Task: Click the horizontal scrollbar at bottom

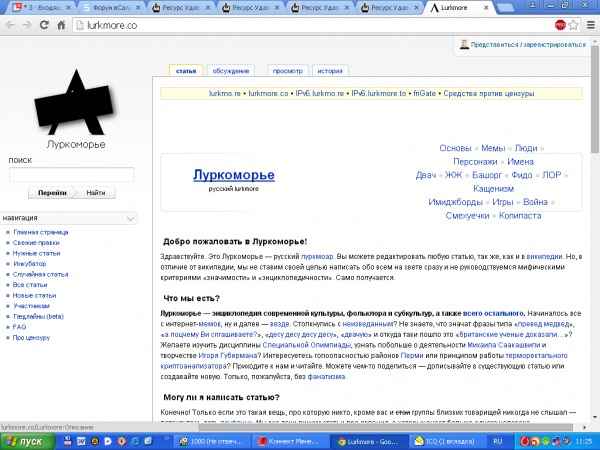Action: pyautogui.click(x=386, y=427)
